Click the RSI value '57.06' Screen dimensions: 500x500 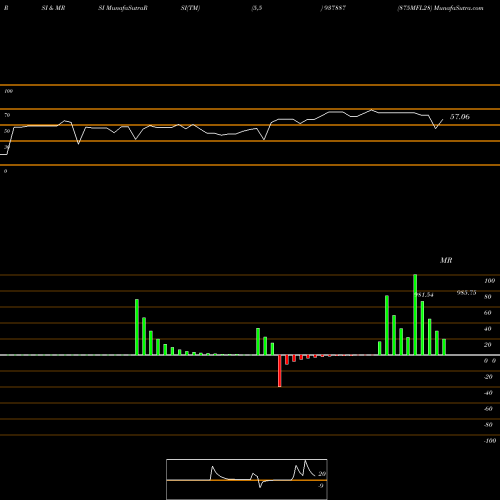click(x=460, y=117)
